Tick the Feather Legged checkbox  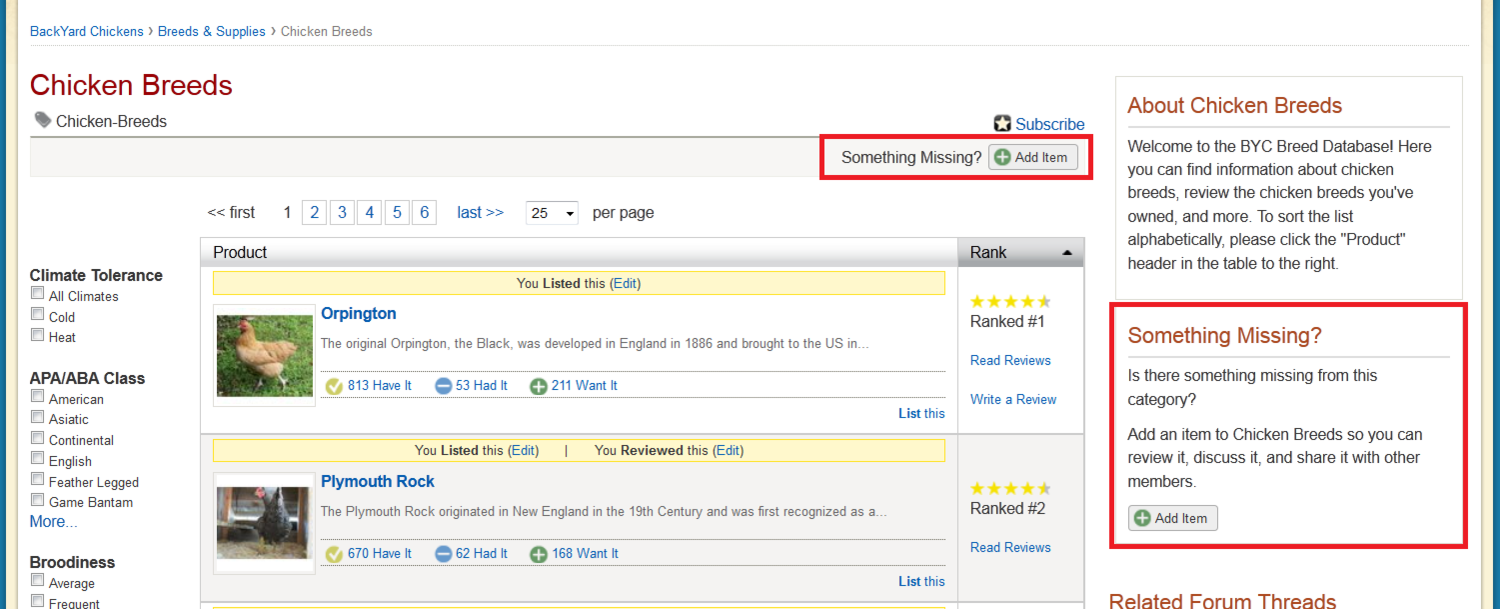[x=38, y=480]
